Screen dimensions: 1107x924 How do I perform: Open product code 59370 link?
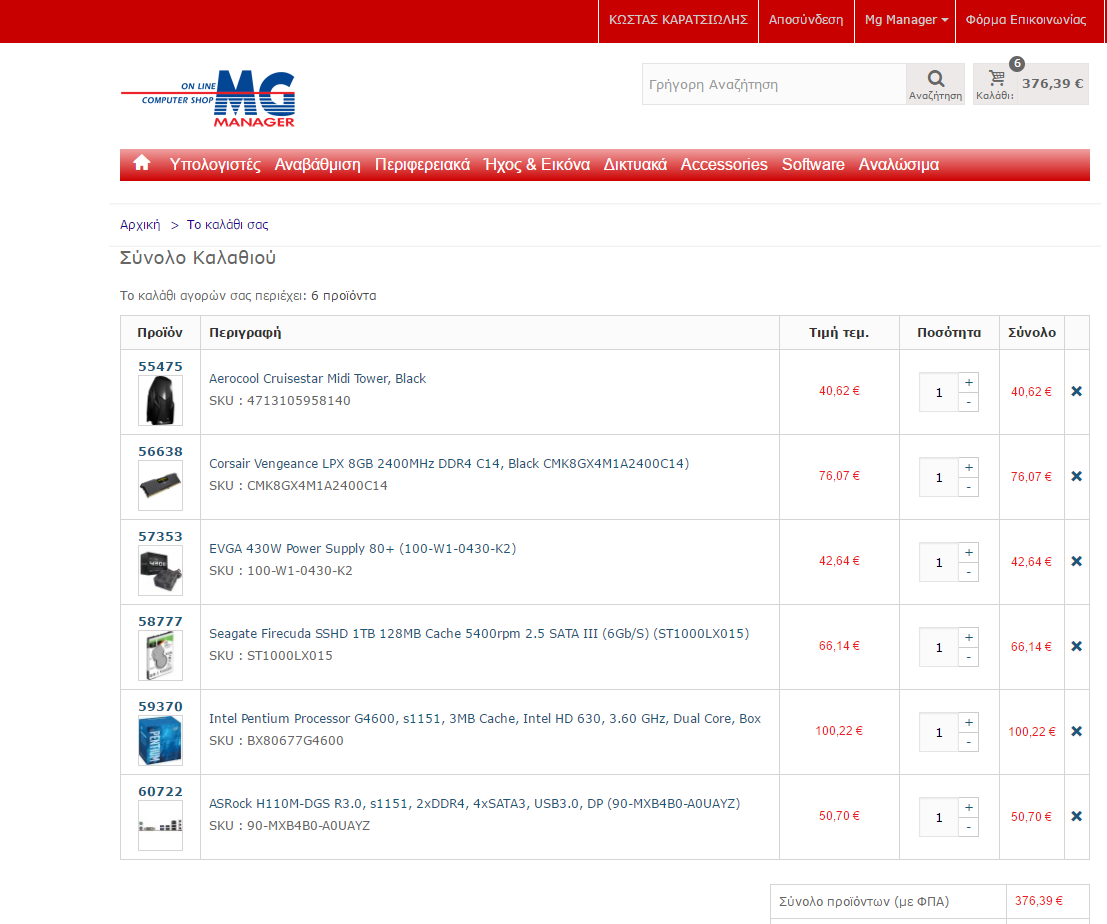coord(160,707)
